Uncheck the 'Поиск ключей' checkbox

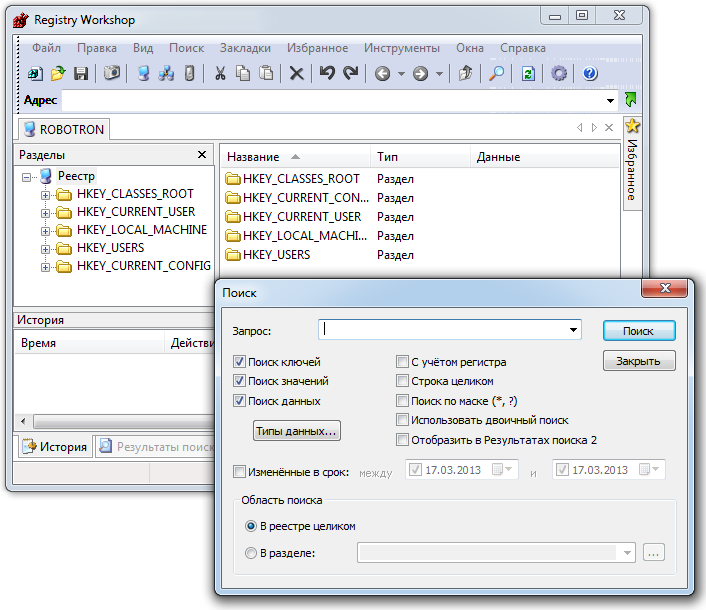click(239, 362)
